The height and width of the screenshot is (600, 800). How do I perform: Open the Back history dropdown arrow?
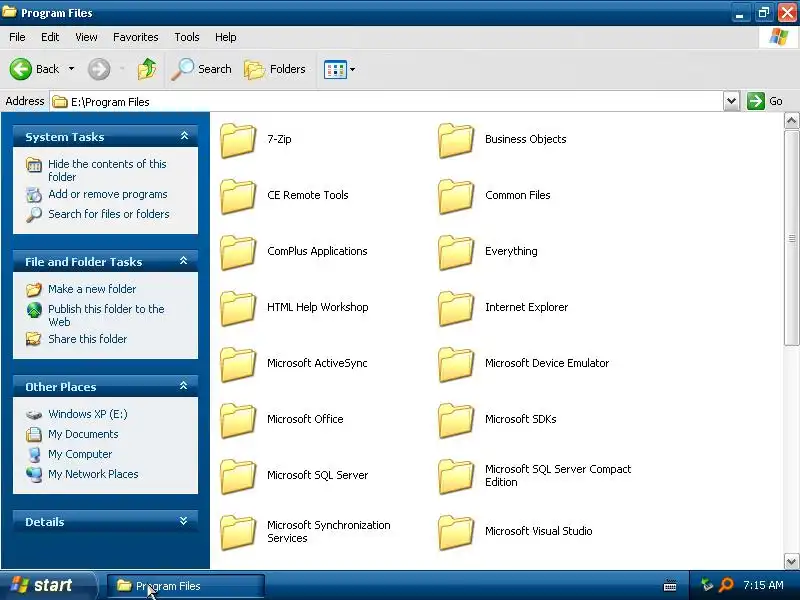[x=71, y=69]
